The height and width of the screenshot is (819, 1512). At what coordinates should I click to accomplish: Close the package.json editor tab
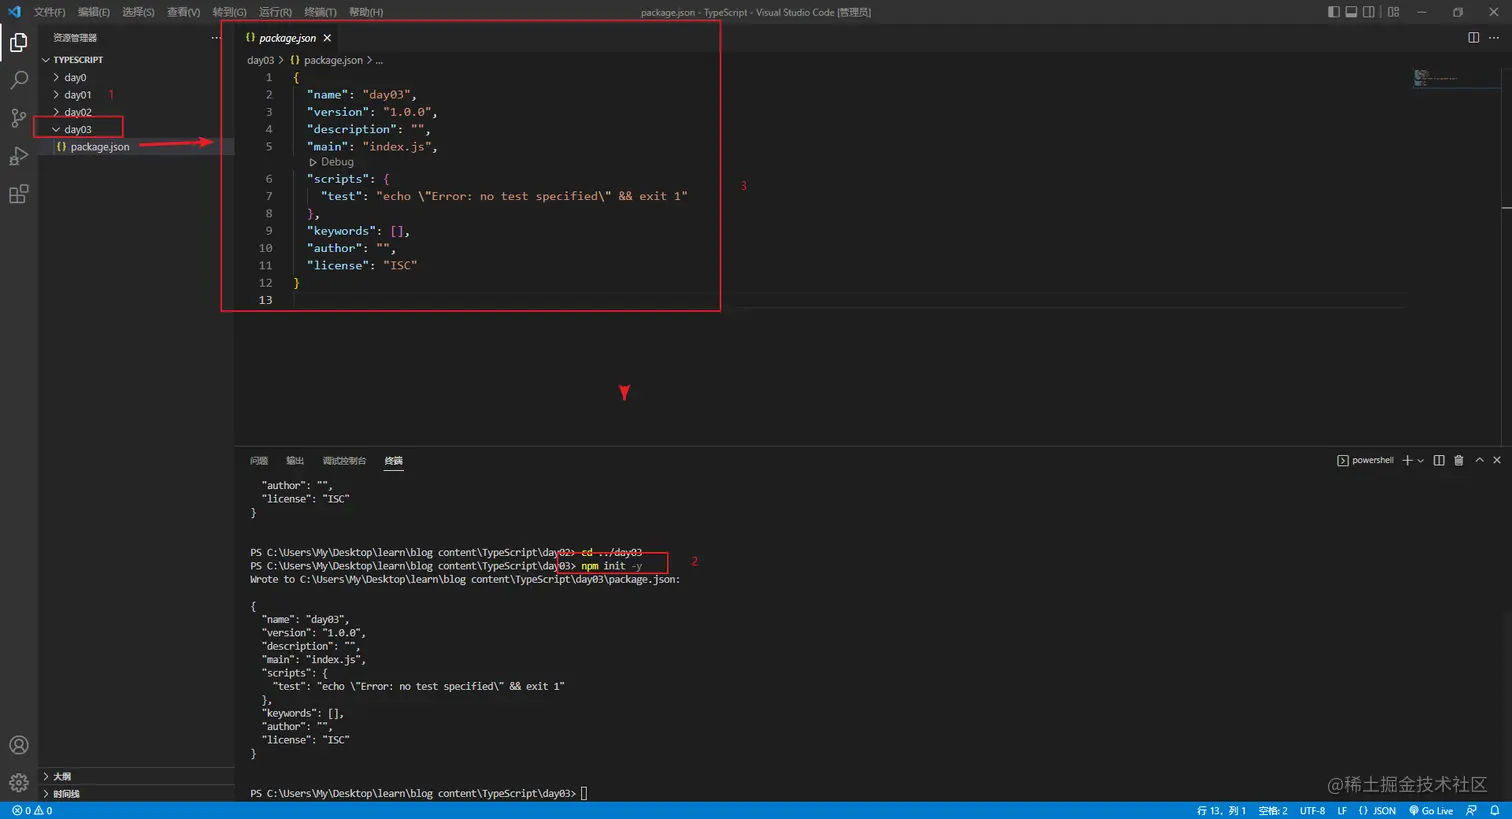(327, 38)
